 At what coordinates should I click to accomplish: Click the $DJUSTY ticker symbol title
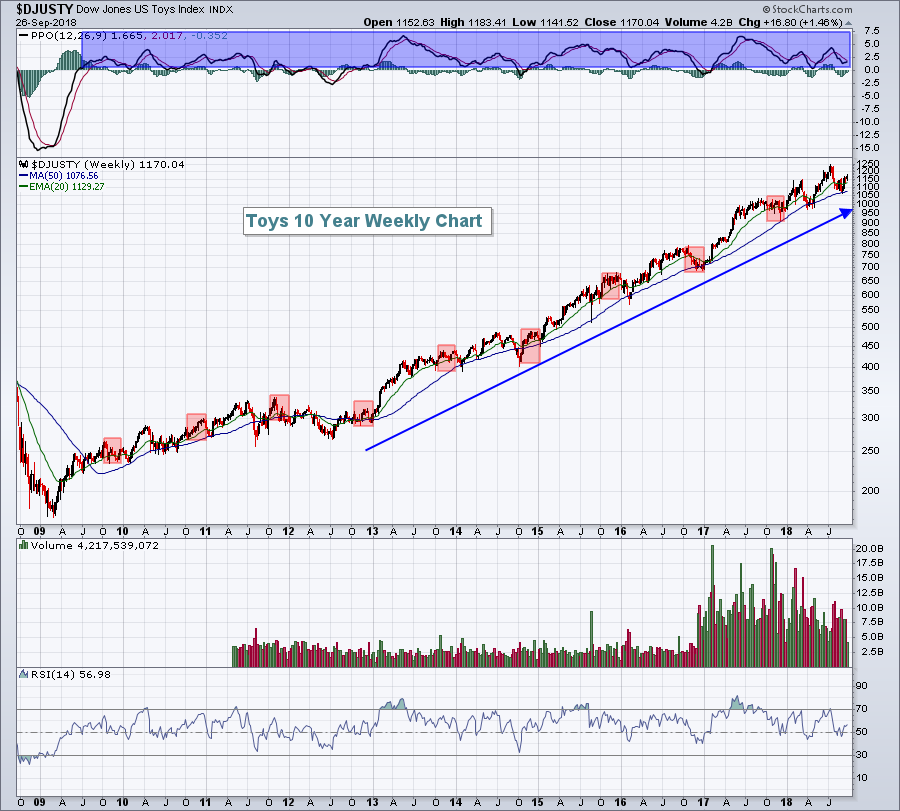[44, 9]
